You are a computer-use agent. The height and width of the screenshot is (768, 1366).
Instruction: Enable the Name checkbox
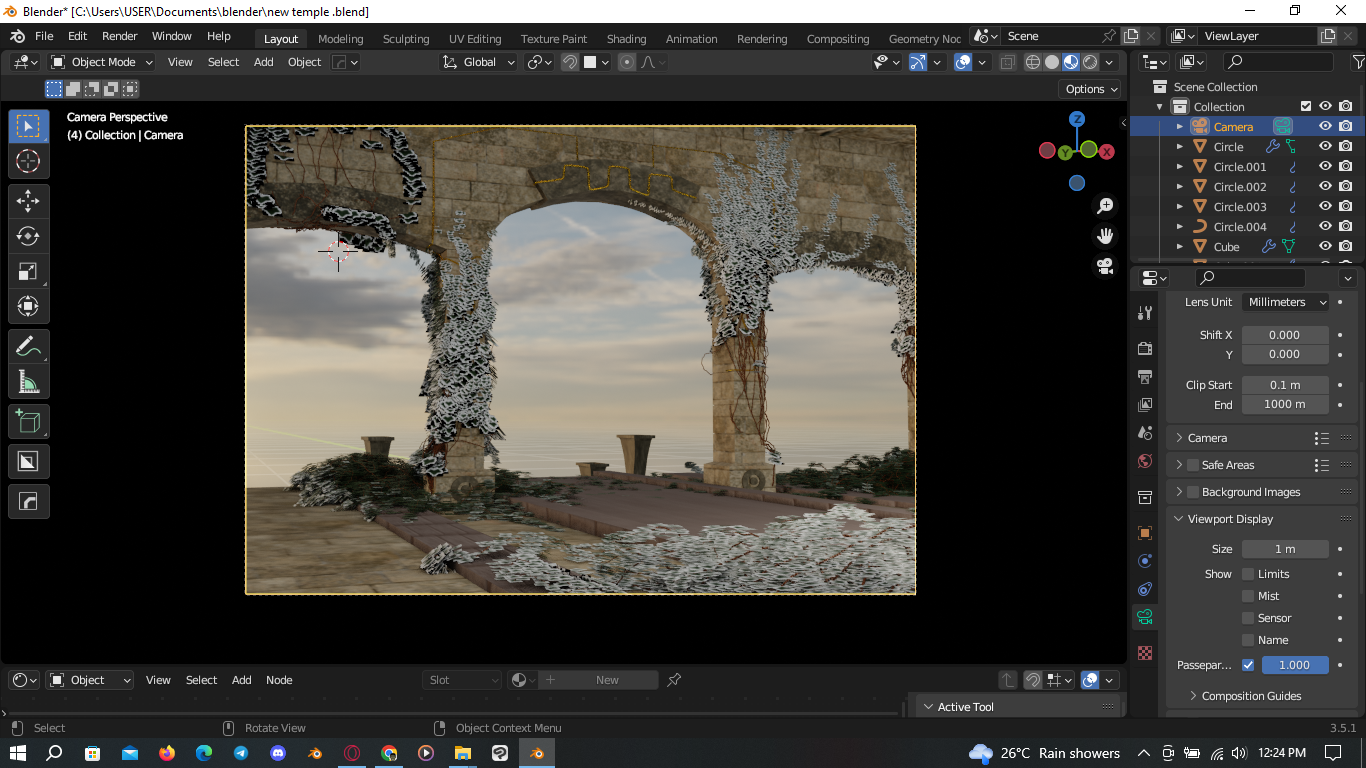1248,640
